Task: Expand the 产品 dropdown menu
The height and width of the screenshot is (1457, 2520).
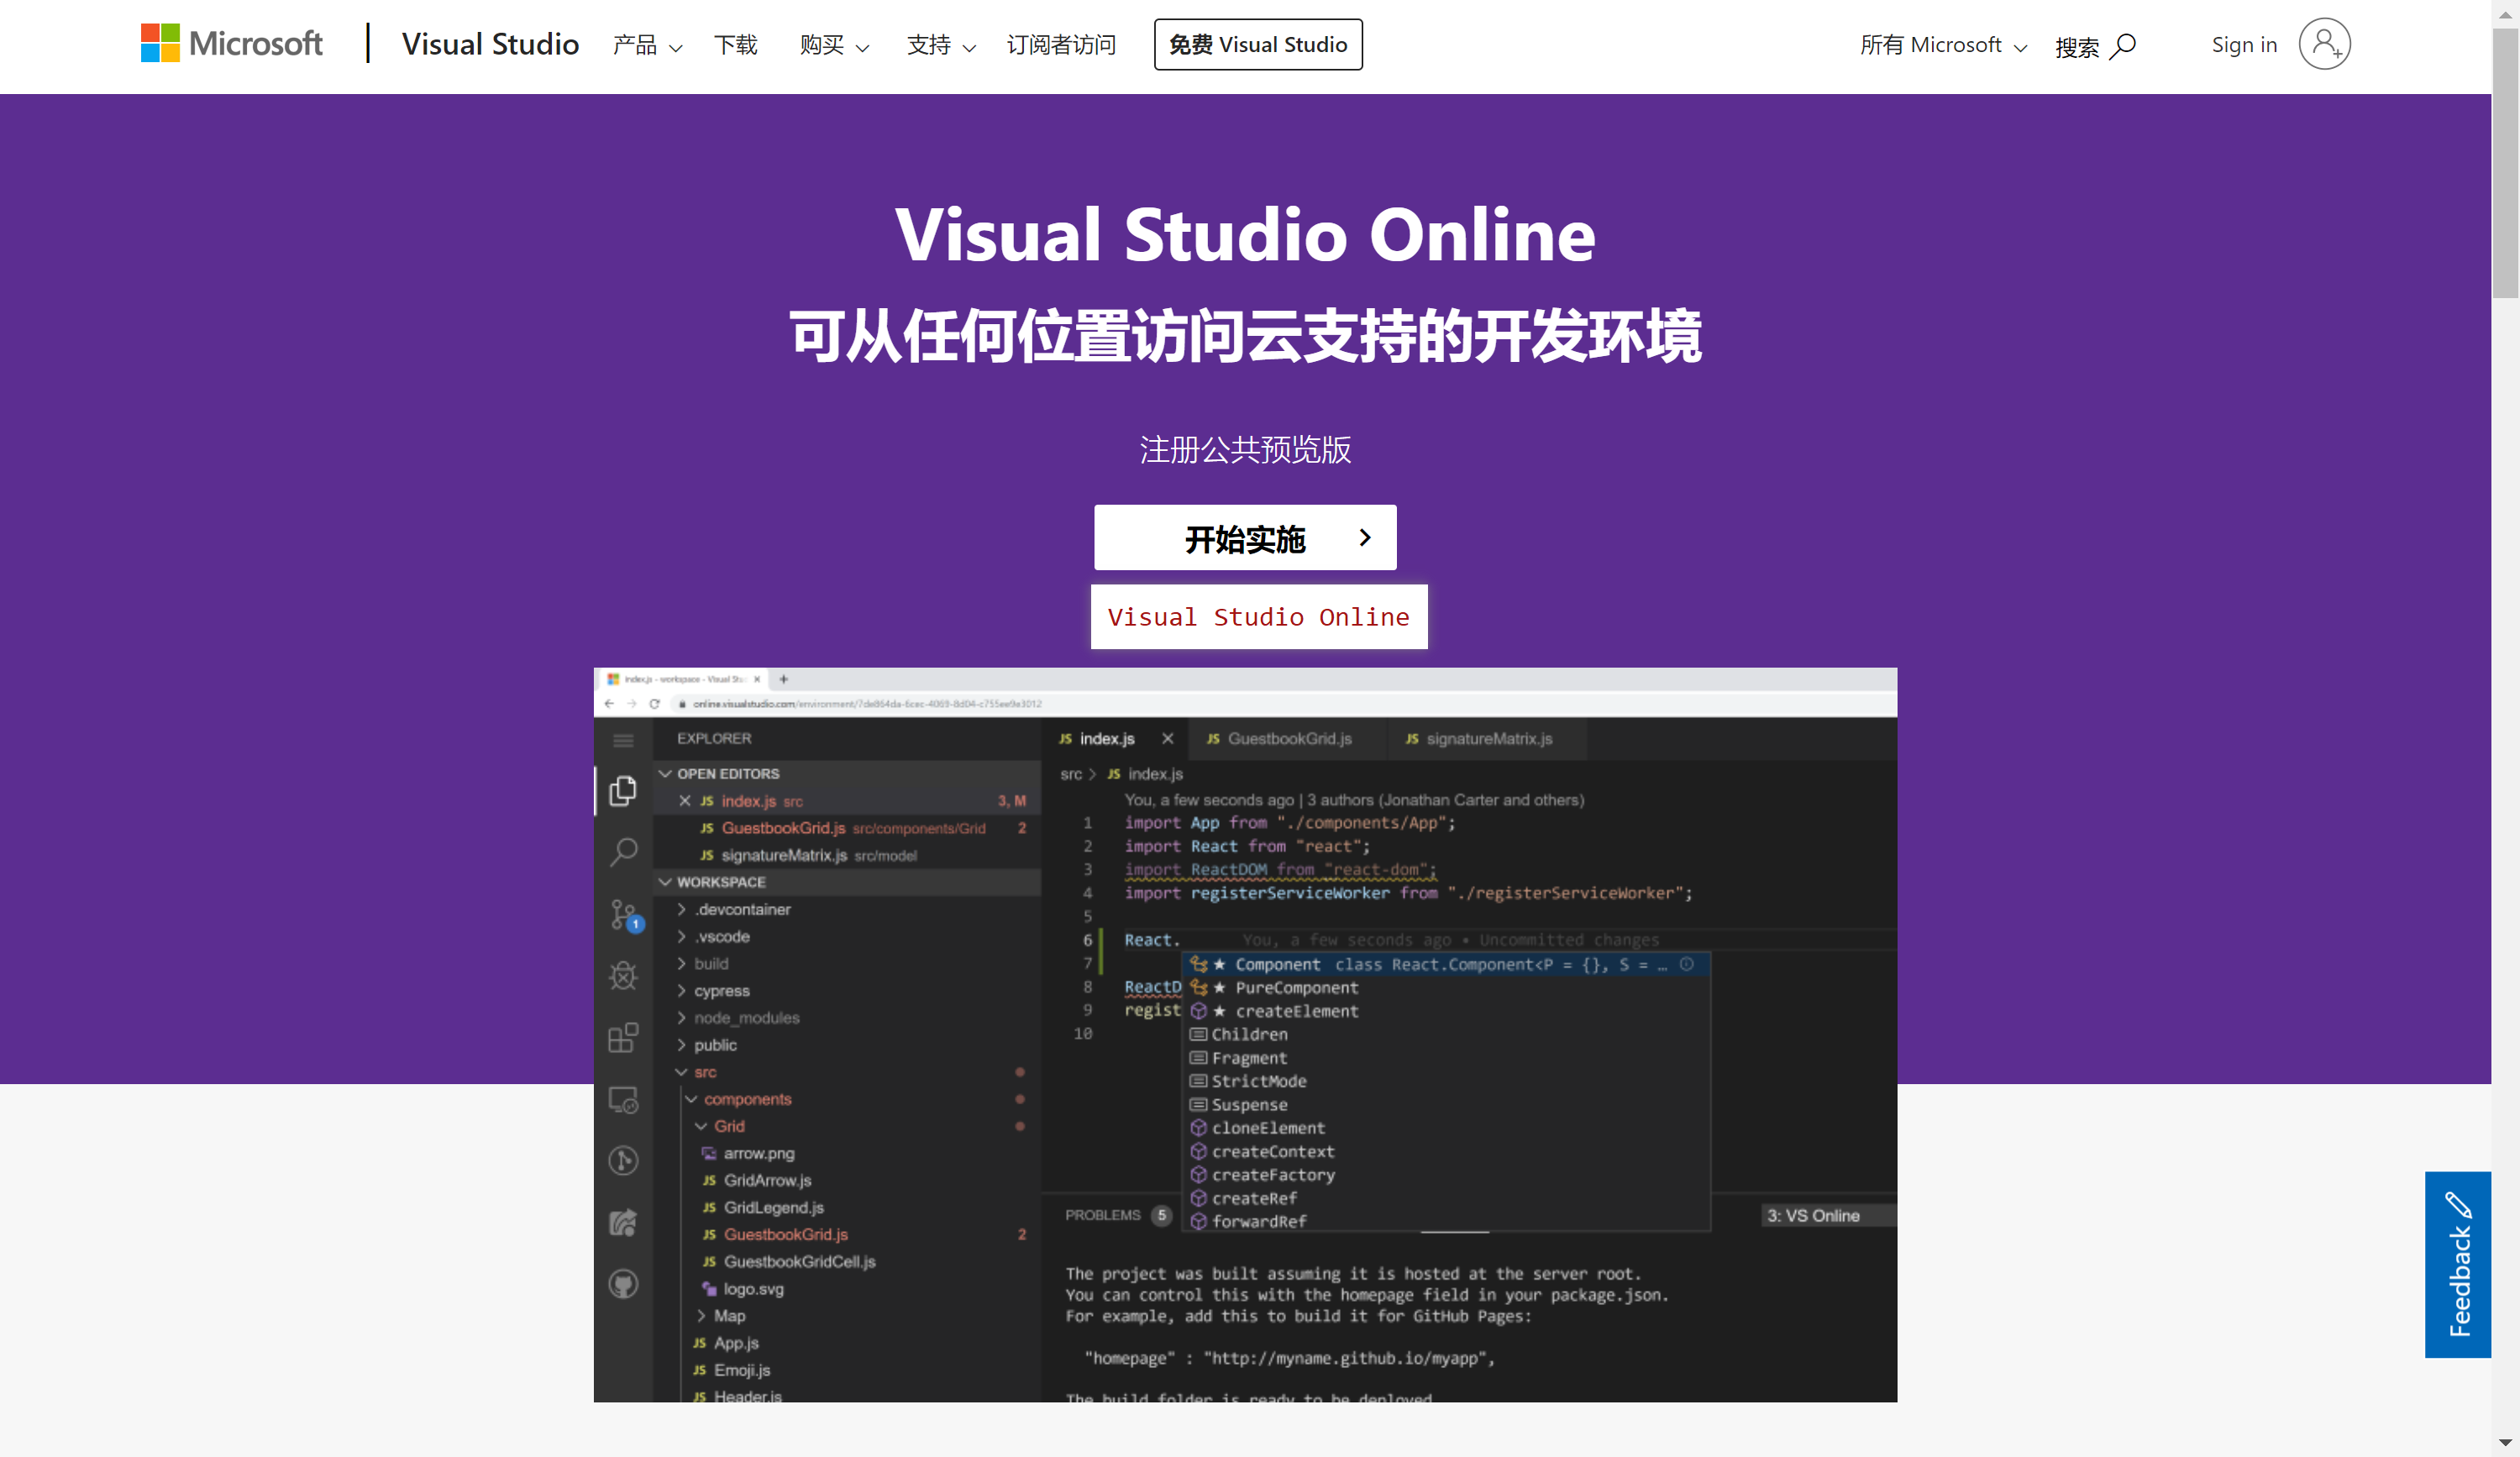Action: pos(647,45)
